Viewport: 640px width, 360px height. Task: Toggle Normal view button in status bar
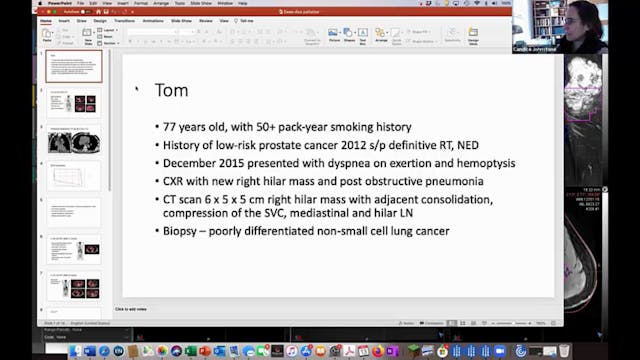451,323
